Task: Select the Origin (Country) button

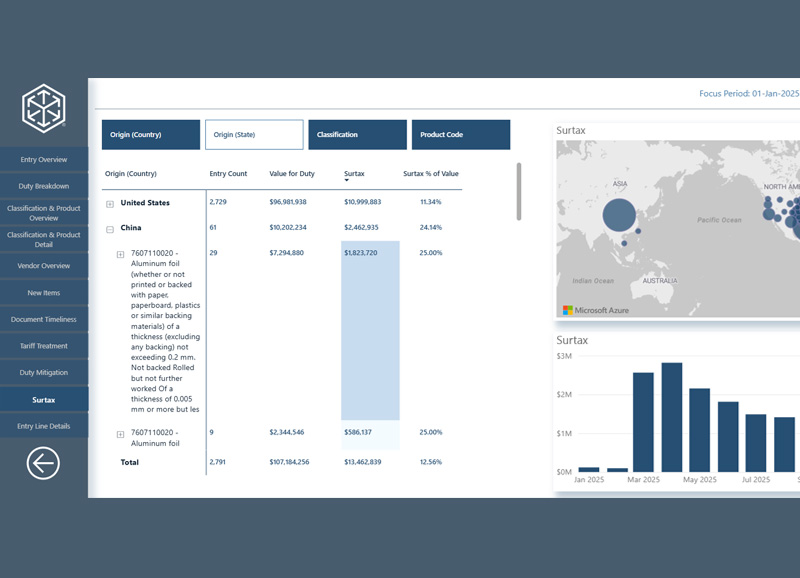Action: [151, 134]
